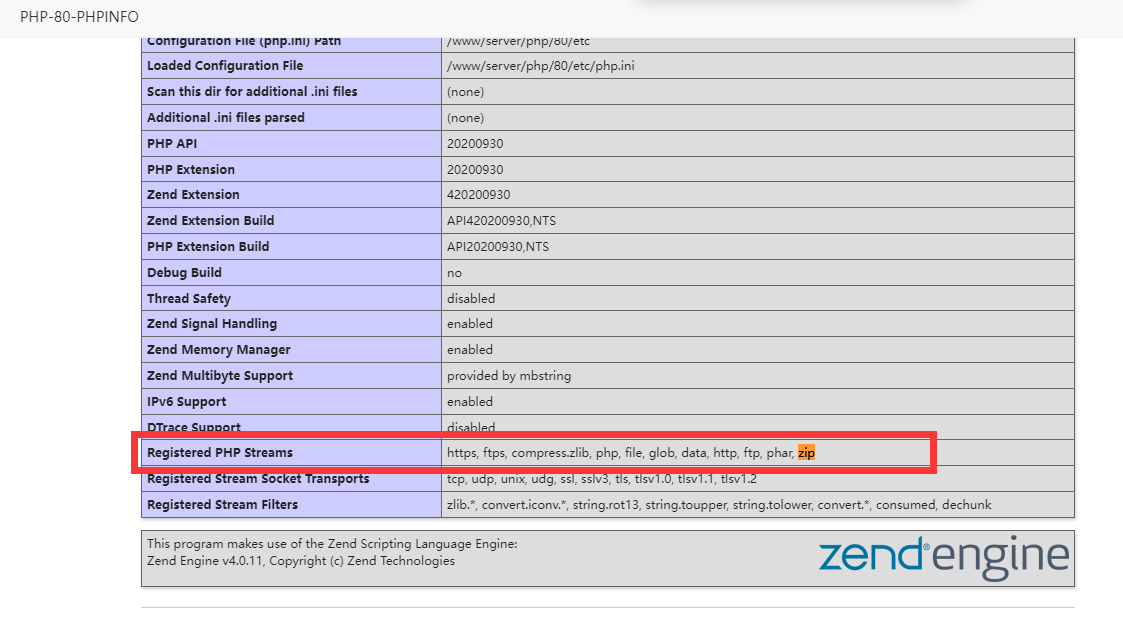Select the 'Zend Signal Handling' label

click(x=211, y=324)
